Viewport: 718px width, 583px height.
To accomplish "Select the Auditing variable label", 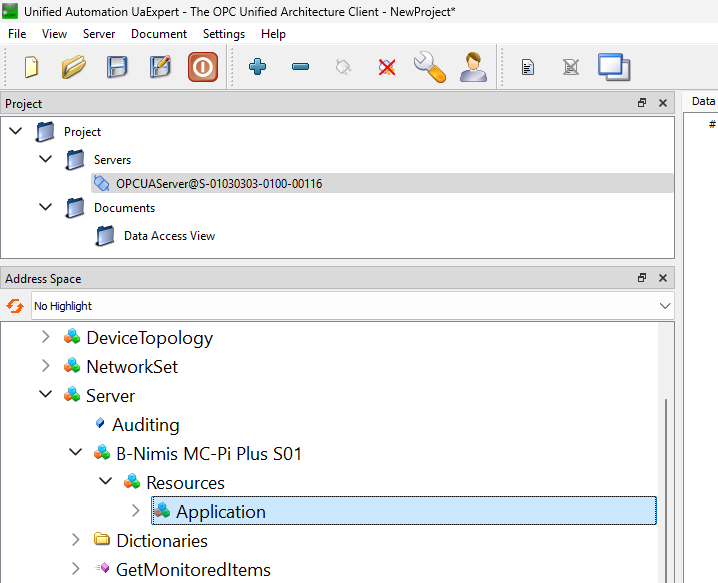I will coord(146,425).
